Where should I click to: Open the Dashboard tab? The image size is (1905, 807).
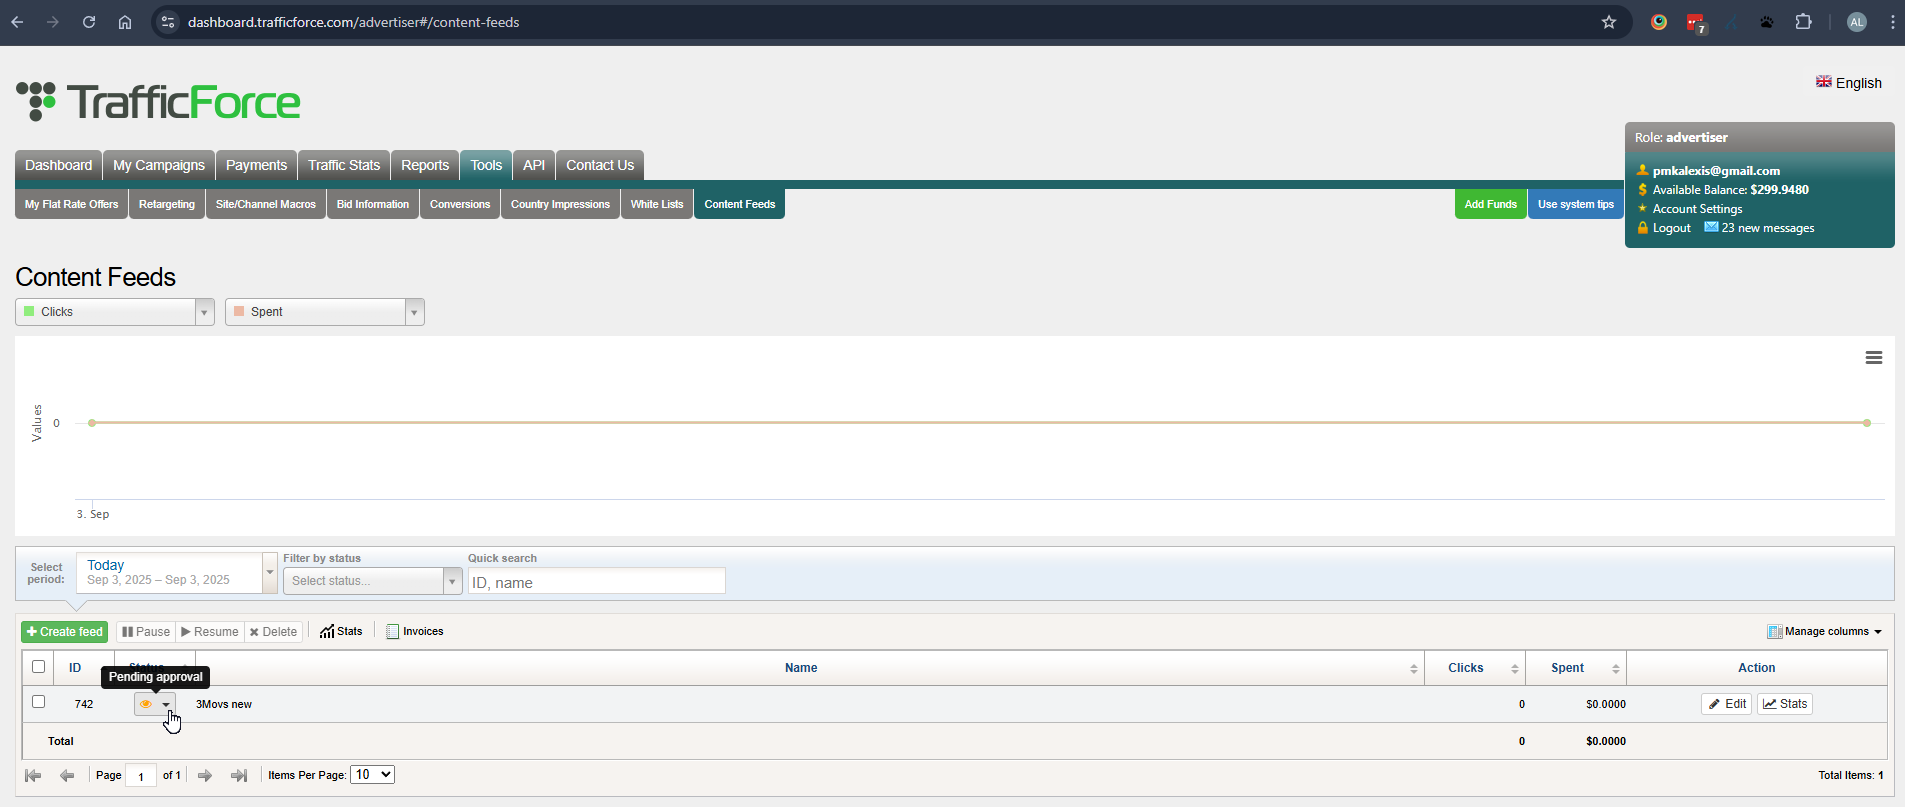[58, 165]
